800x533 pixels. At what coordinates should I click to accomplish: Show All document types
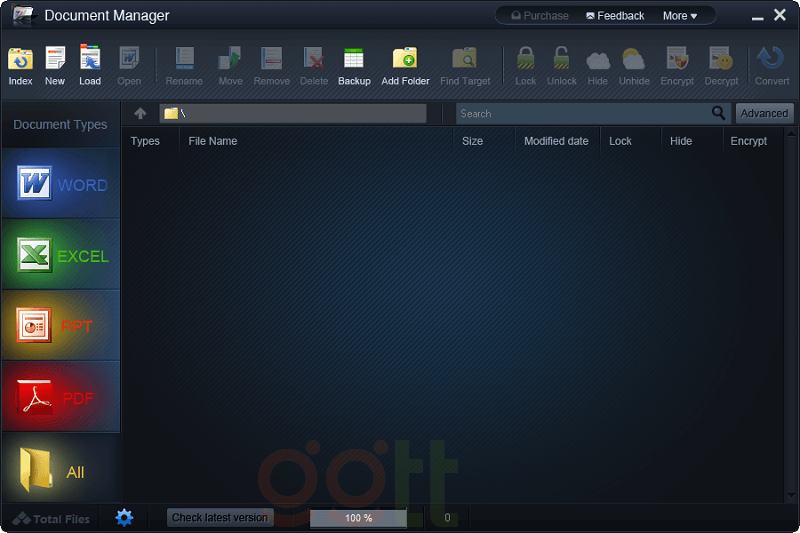[x=60, y=471]
